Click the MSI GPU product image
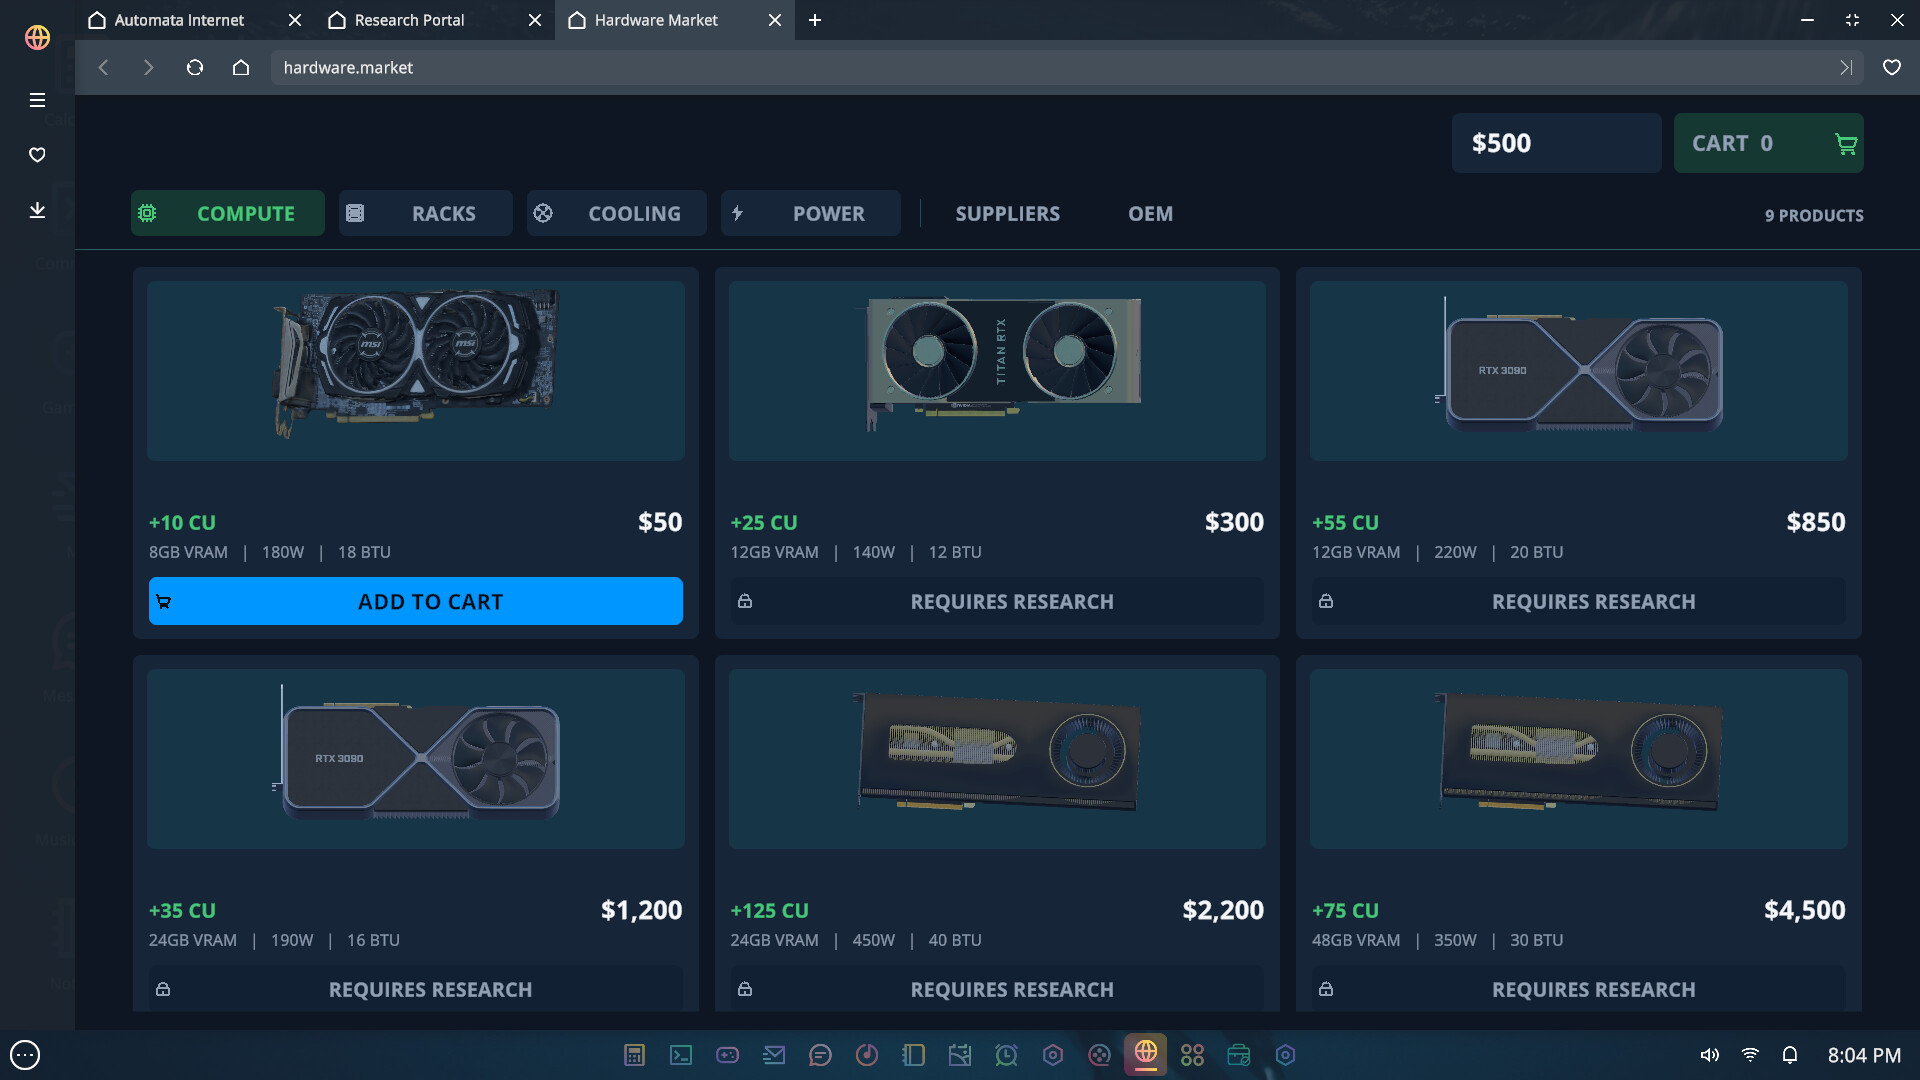The image size is (1920, 1080). [416, 371]
